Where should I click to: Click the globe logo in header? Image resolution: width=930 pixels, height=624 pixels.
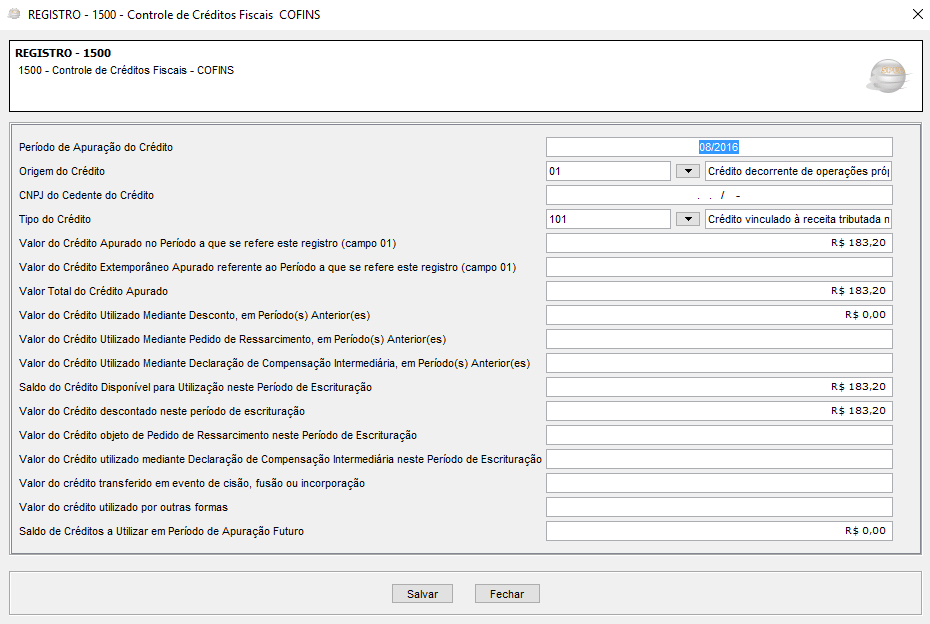click(x=888, y=75)
